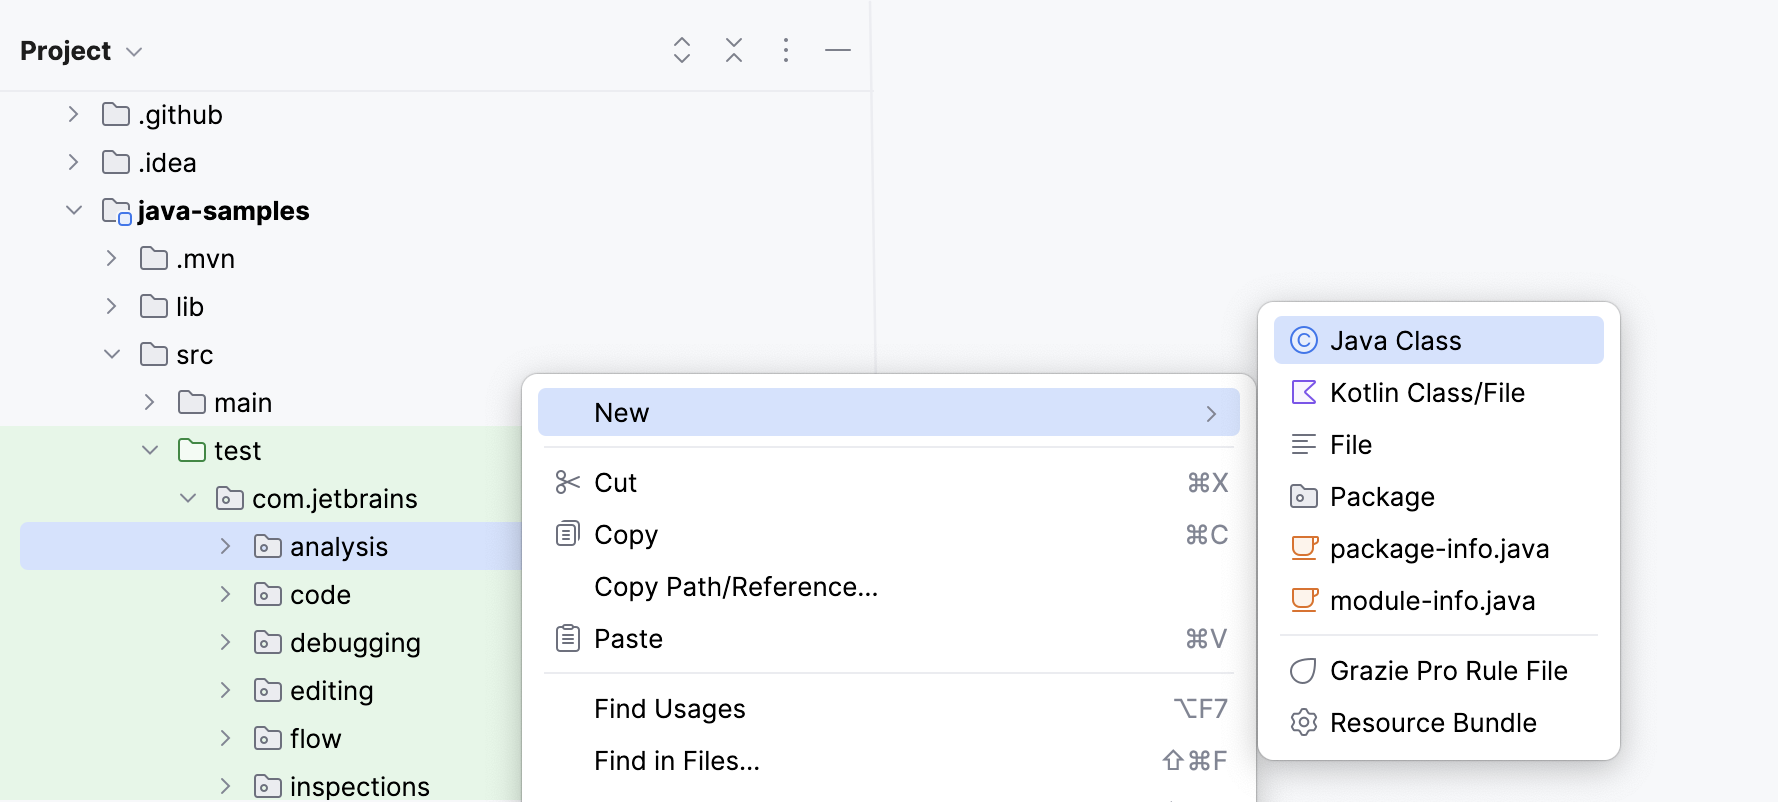The height and width of the screenshot is (802, 1778).
Task: Expand the main folder
Action: 149,403
